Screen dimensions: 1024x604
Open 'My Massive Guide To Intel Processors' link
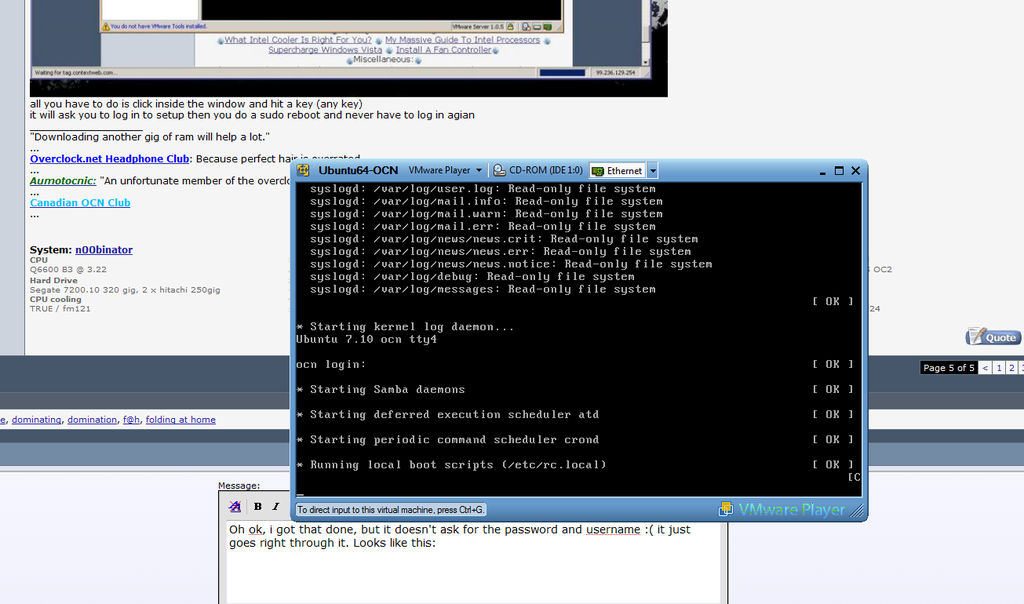click(x=462, y=40)
